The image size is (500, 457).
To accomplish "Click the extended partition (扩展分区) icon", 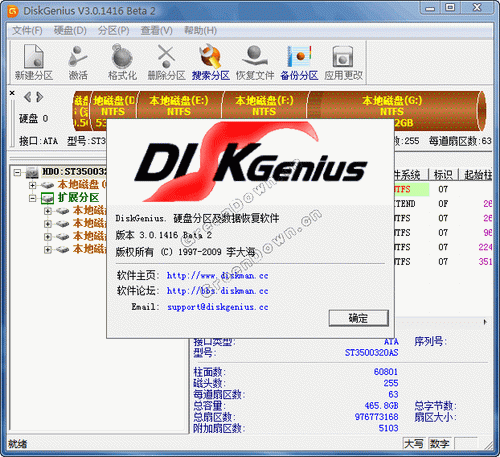I will click(47, 198).
